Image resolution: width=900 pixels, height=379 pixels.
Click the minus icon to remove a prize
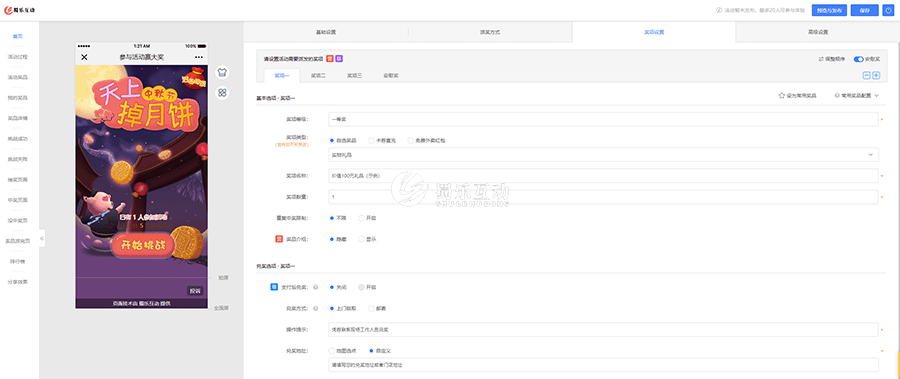tap(867, 75)
